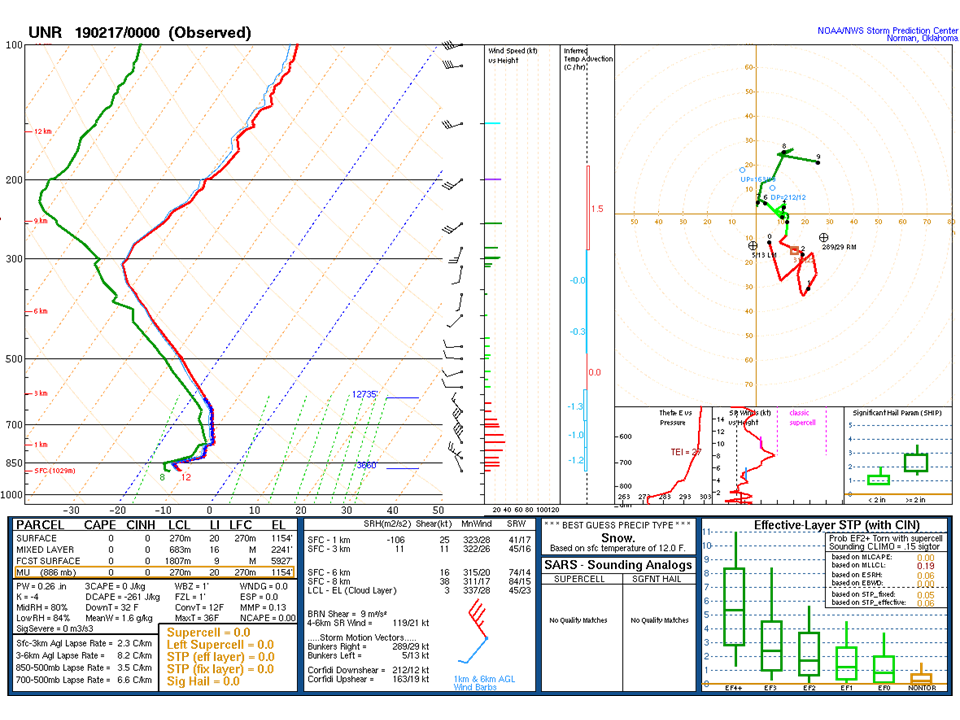Screen dimensions: 960x720
Task: Select the "FCST SURFACE" parcel row label
Action: (x=48, y=561)
